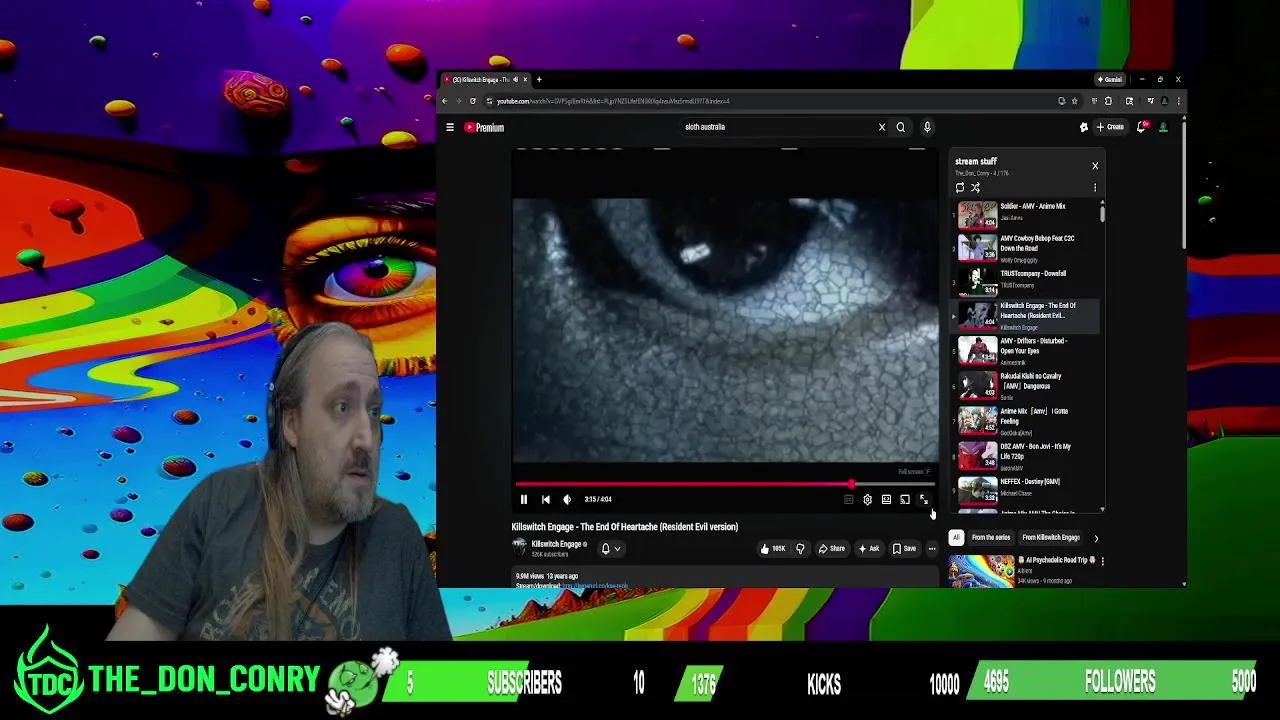Viewport: 1280px width, 720px height.
Task: Cast the video with the Cast icon
Action: (x=905, y=499)
